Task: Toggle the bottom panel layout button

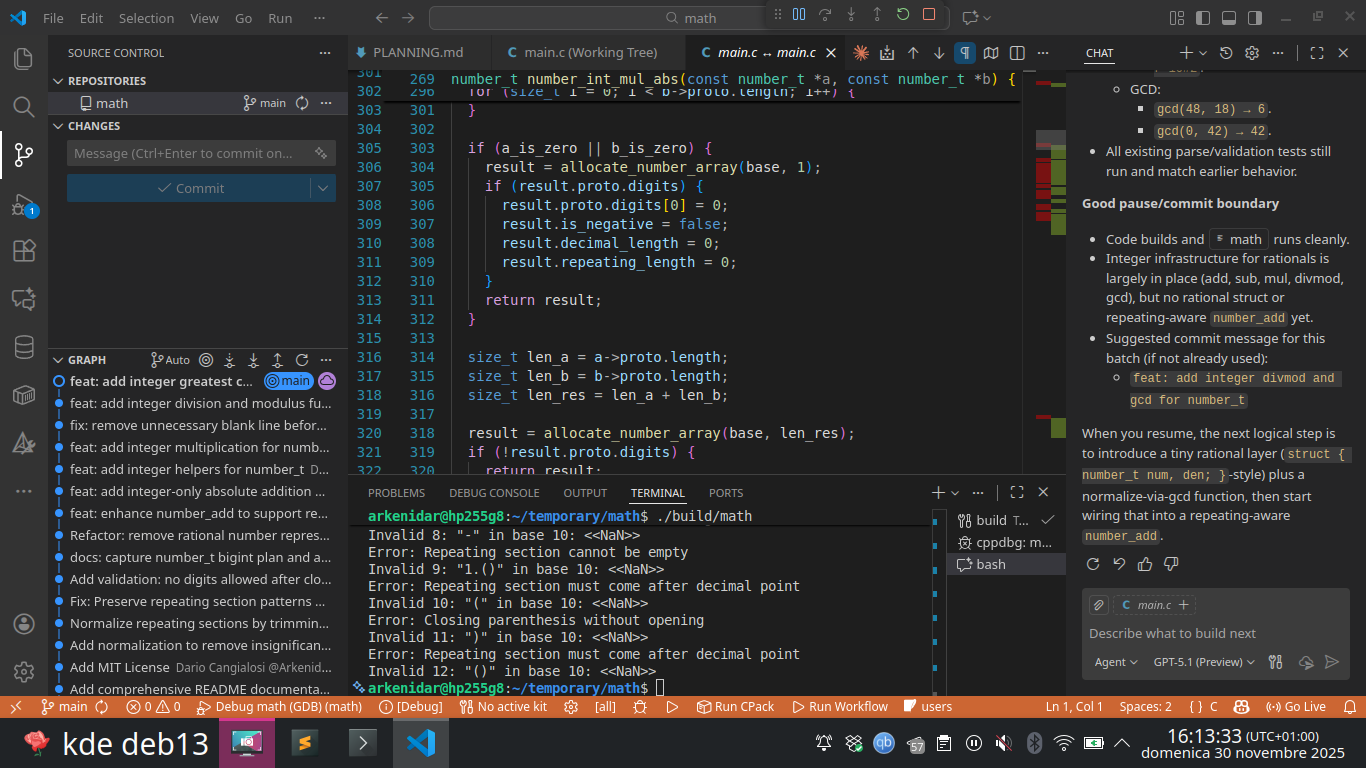Action: click(x=1229, y=18)
